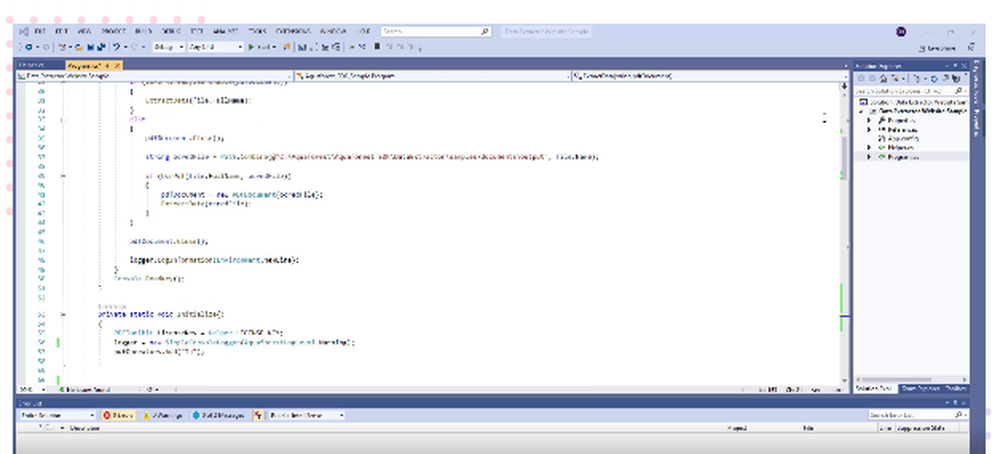
Task: Collapse the project node in Solution Explorer
Action: [862, 111]
